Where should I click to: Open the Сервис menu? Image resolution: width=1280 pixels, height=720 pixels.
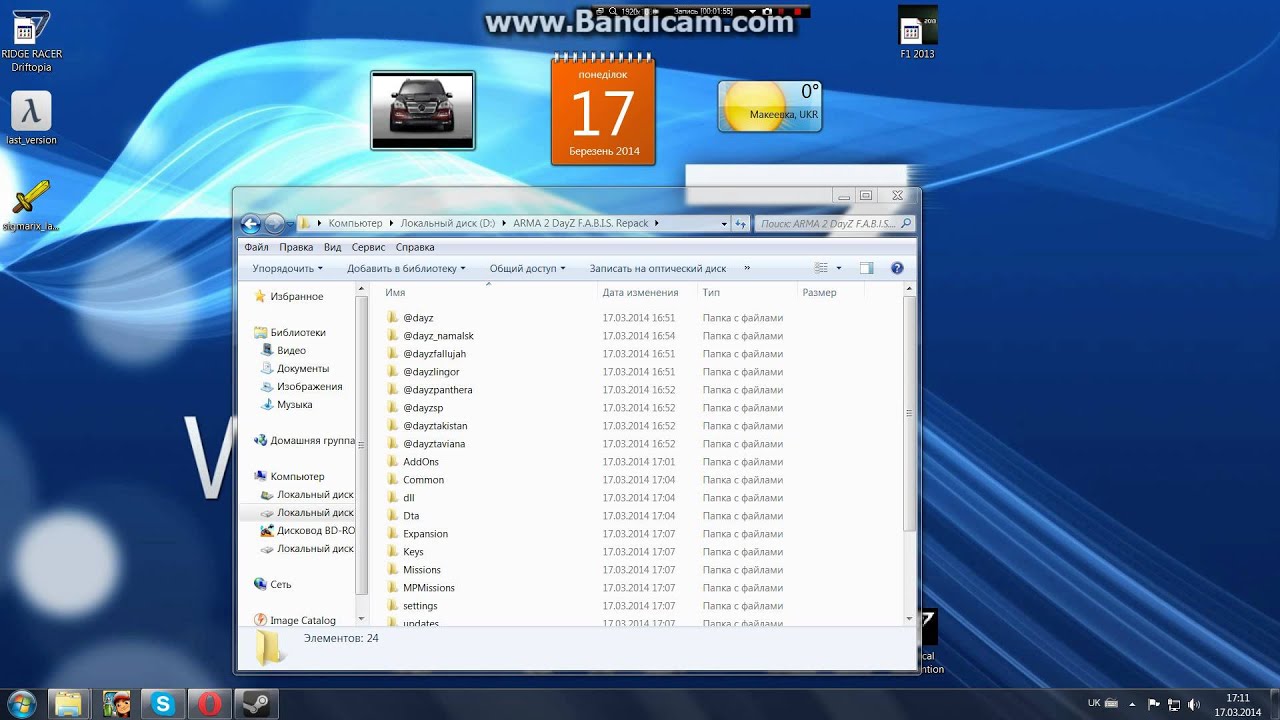369,247
